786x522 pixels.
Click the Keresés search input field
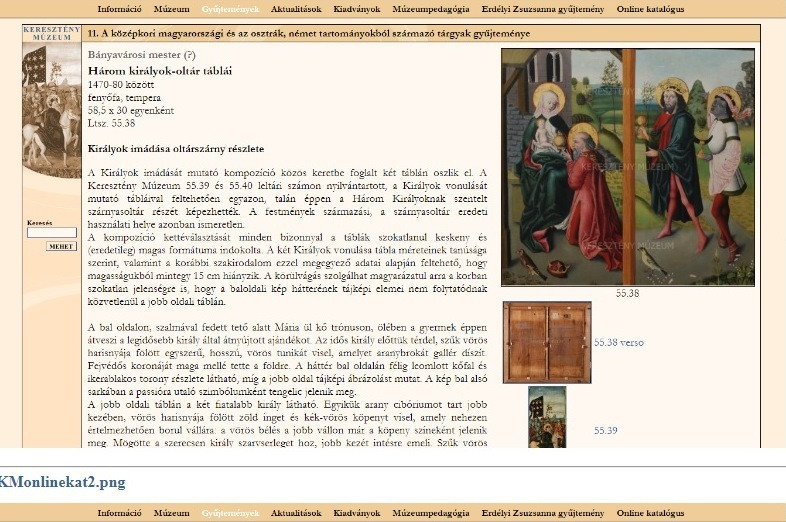tap(51, 233)
